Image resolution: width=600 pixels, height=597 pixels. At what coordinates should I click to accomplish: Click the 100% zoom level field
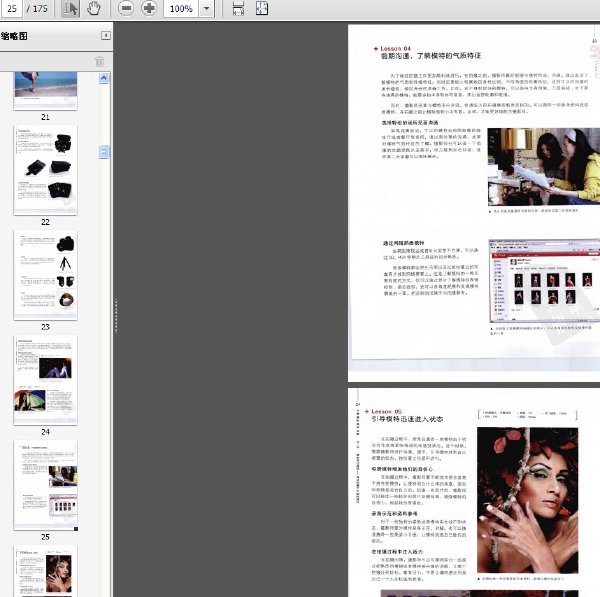tap(181, 8)
